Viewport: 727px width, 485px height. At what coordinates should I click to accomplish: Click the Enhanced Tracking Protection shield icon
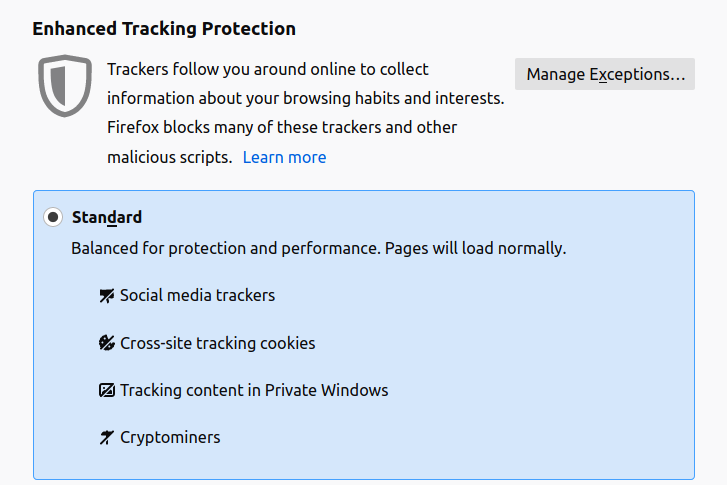pos(65,85)
